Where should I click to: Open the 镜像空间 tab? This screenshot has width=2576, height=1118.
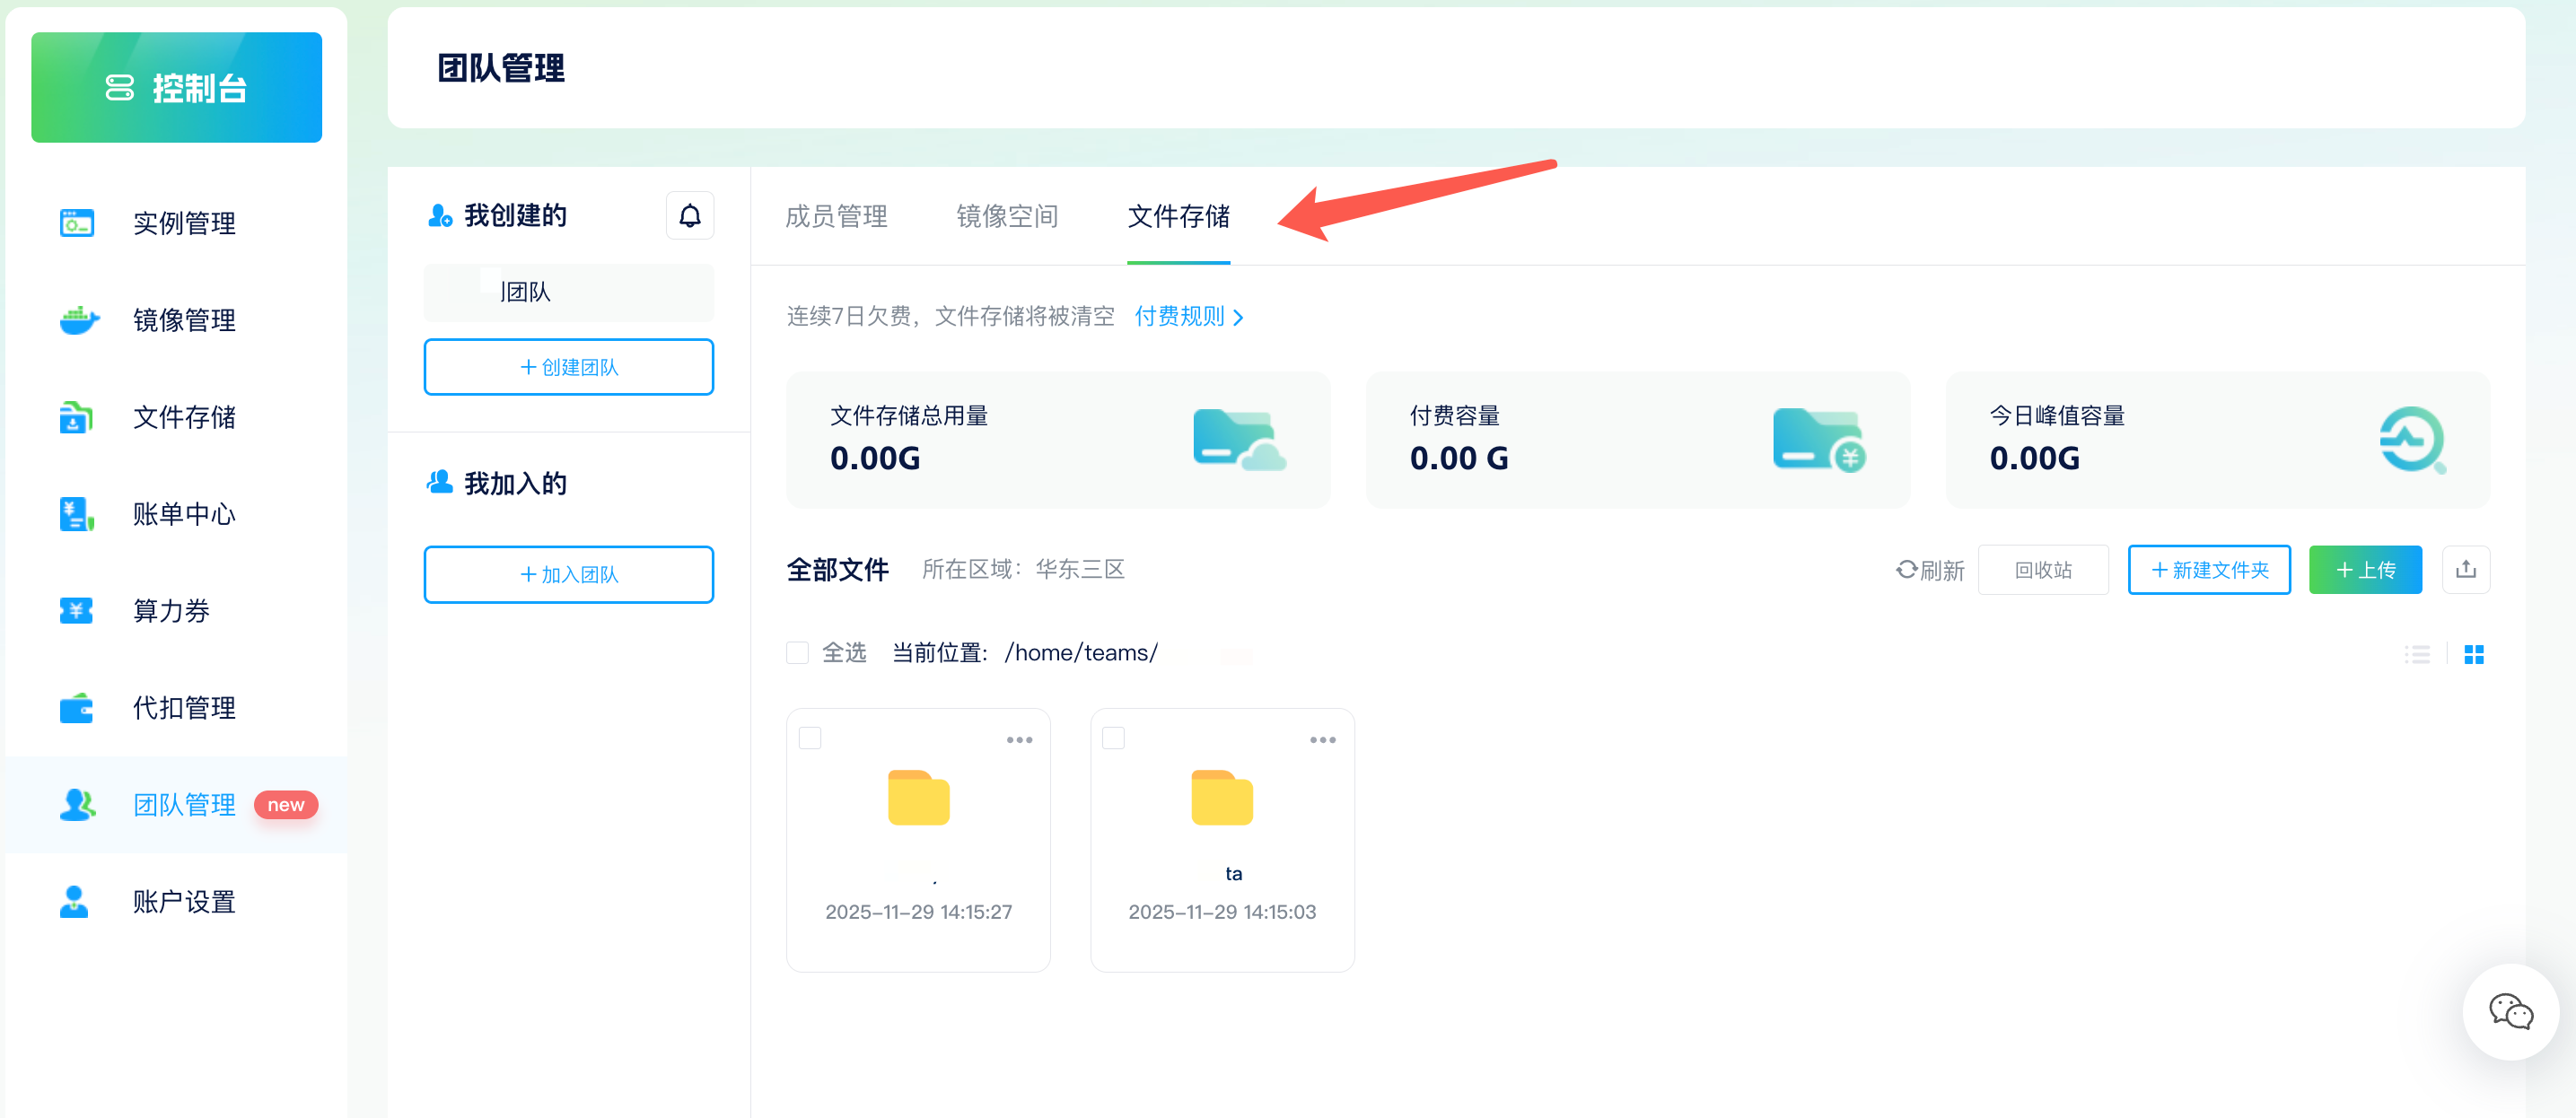click(1008, 216)
